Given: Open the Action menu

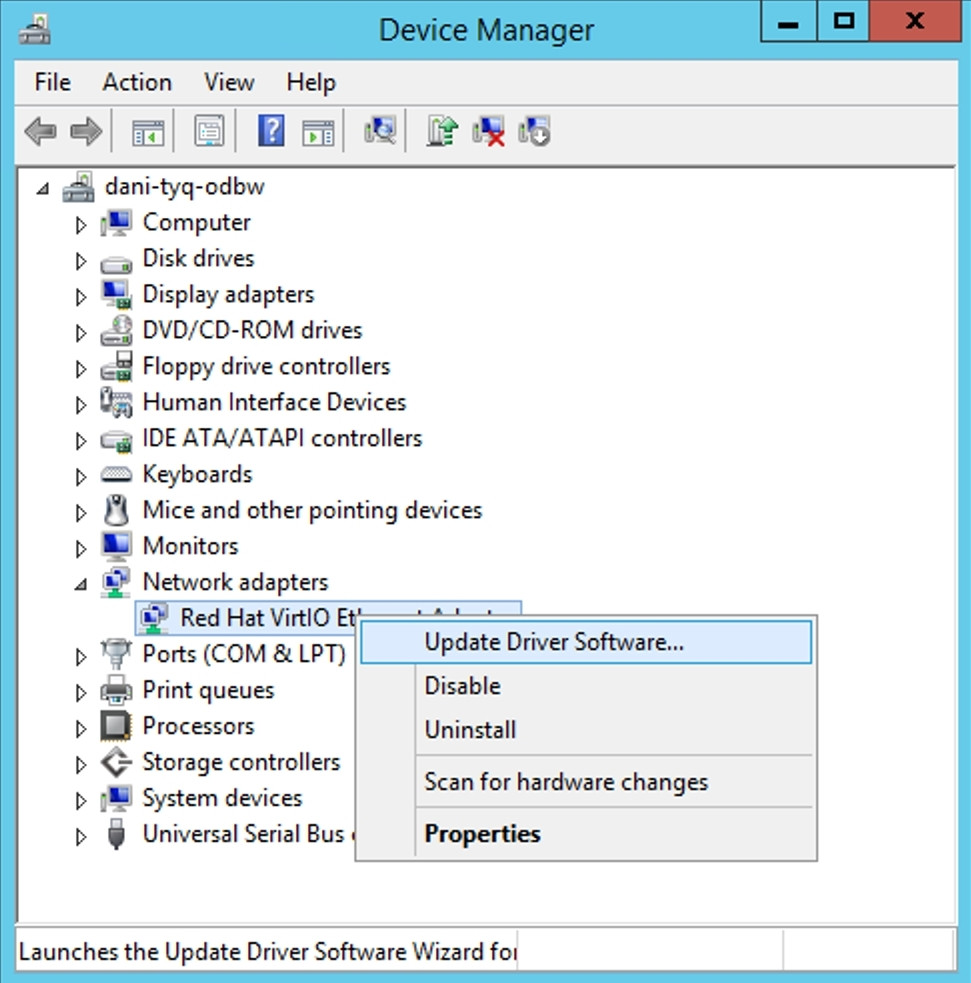Looking at the screenshot, I should 137,82.
